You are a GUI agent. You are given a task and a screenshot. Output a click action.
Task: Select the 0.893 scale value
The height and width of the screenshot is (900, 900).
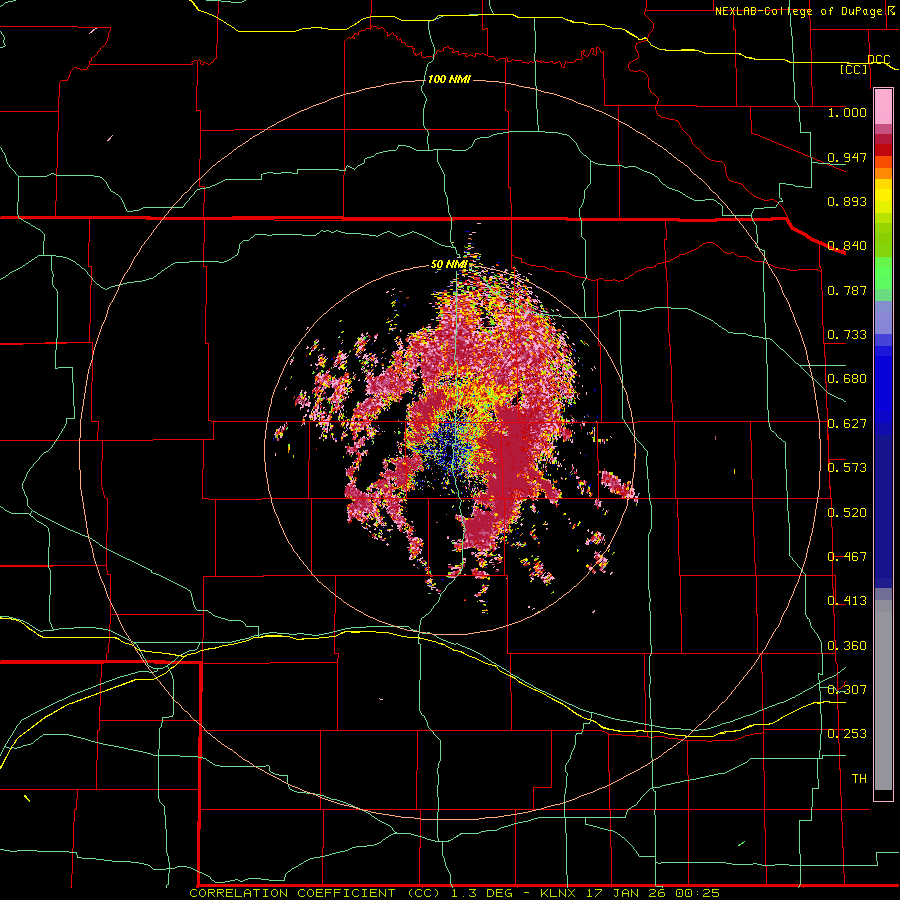(847, 201)
